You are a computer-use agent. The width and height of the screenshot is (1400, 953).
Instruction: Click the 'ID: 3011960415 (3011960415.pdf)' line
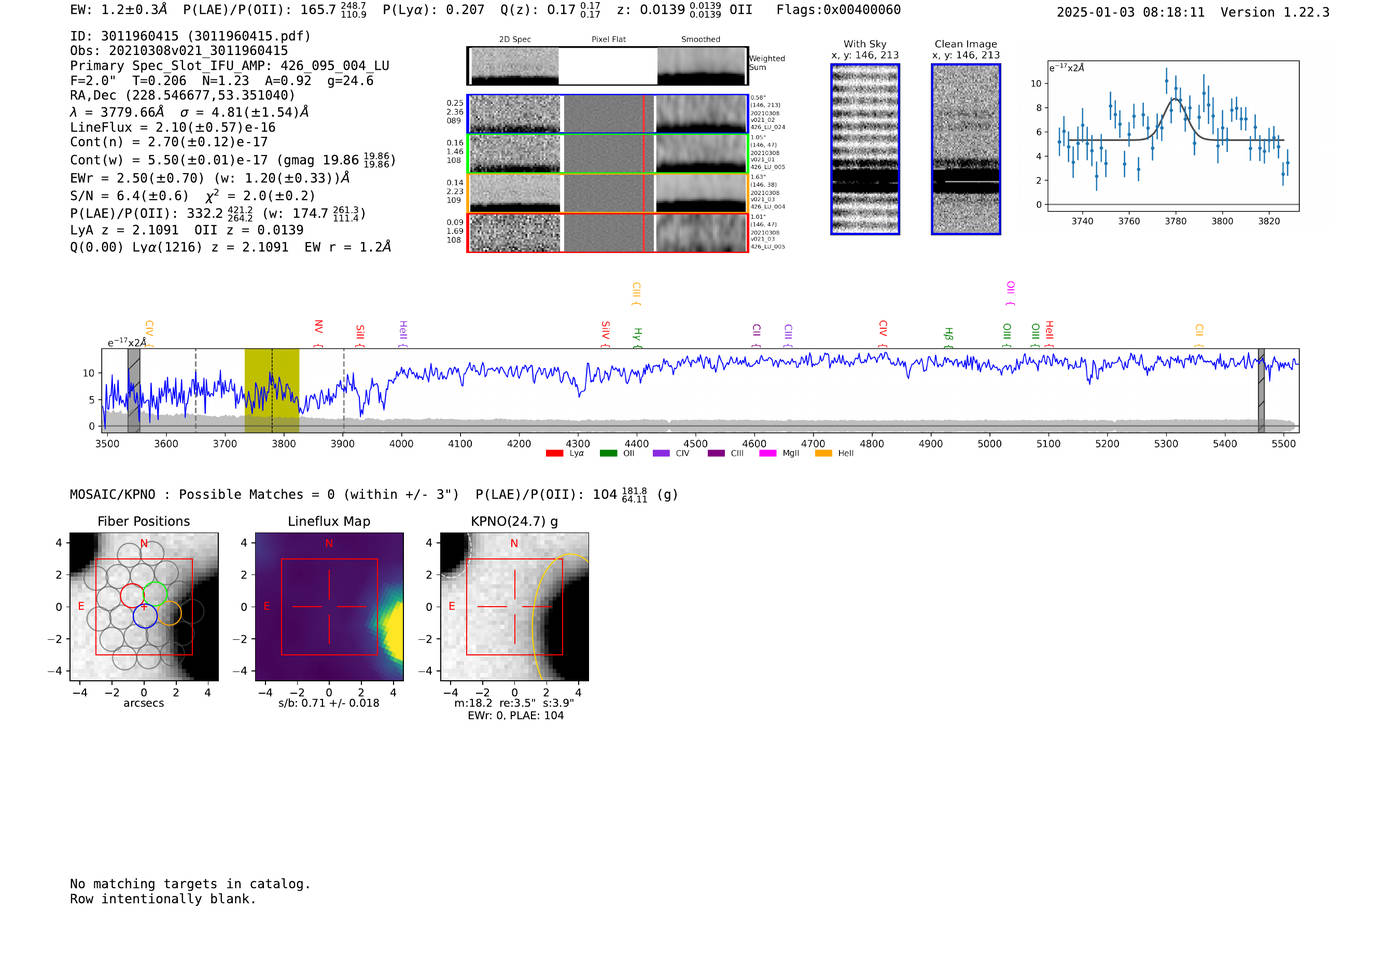click(190, 36)
